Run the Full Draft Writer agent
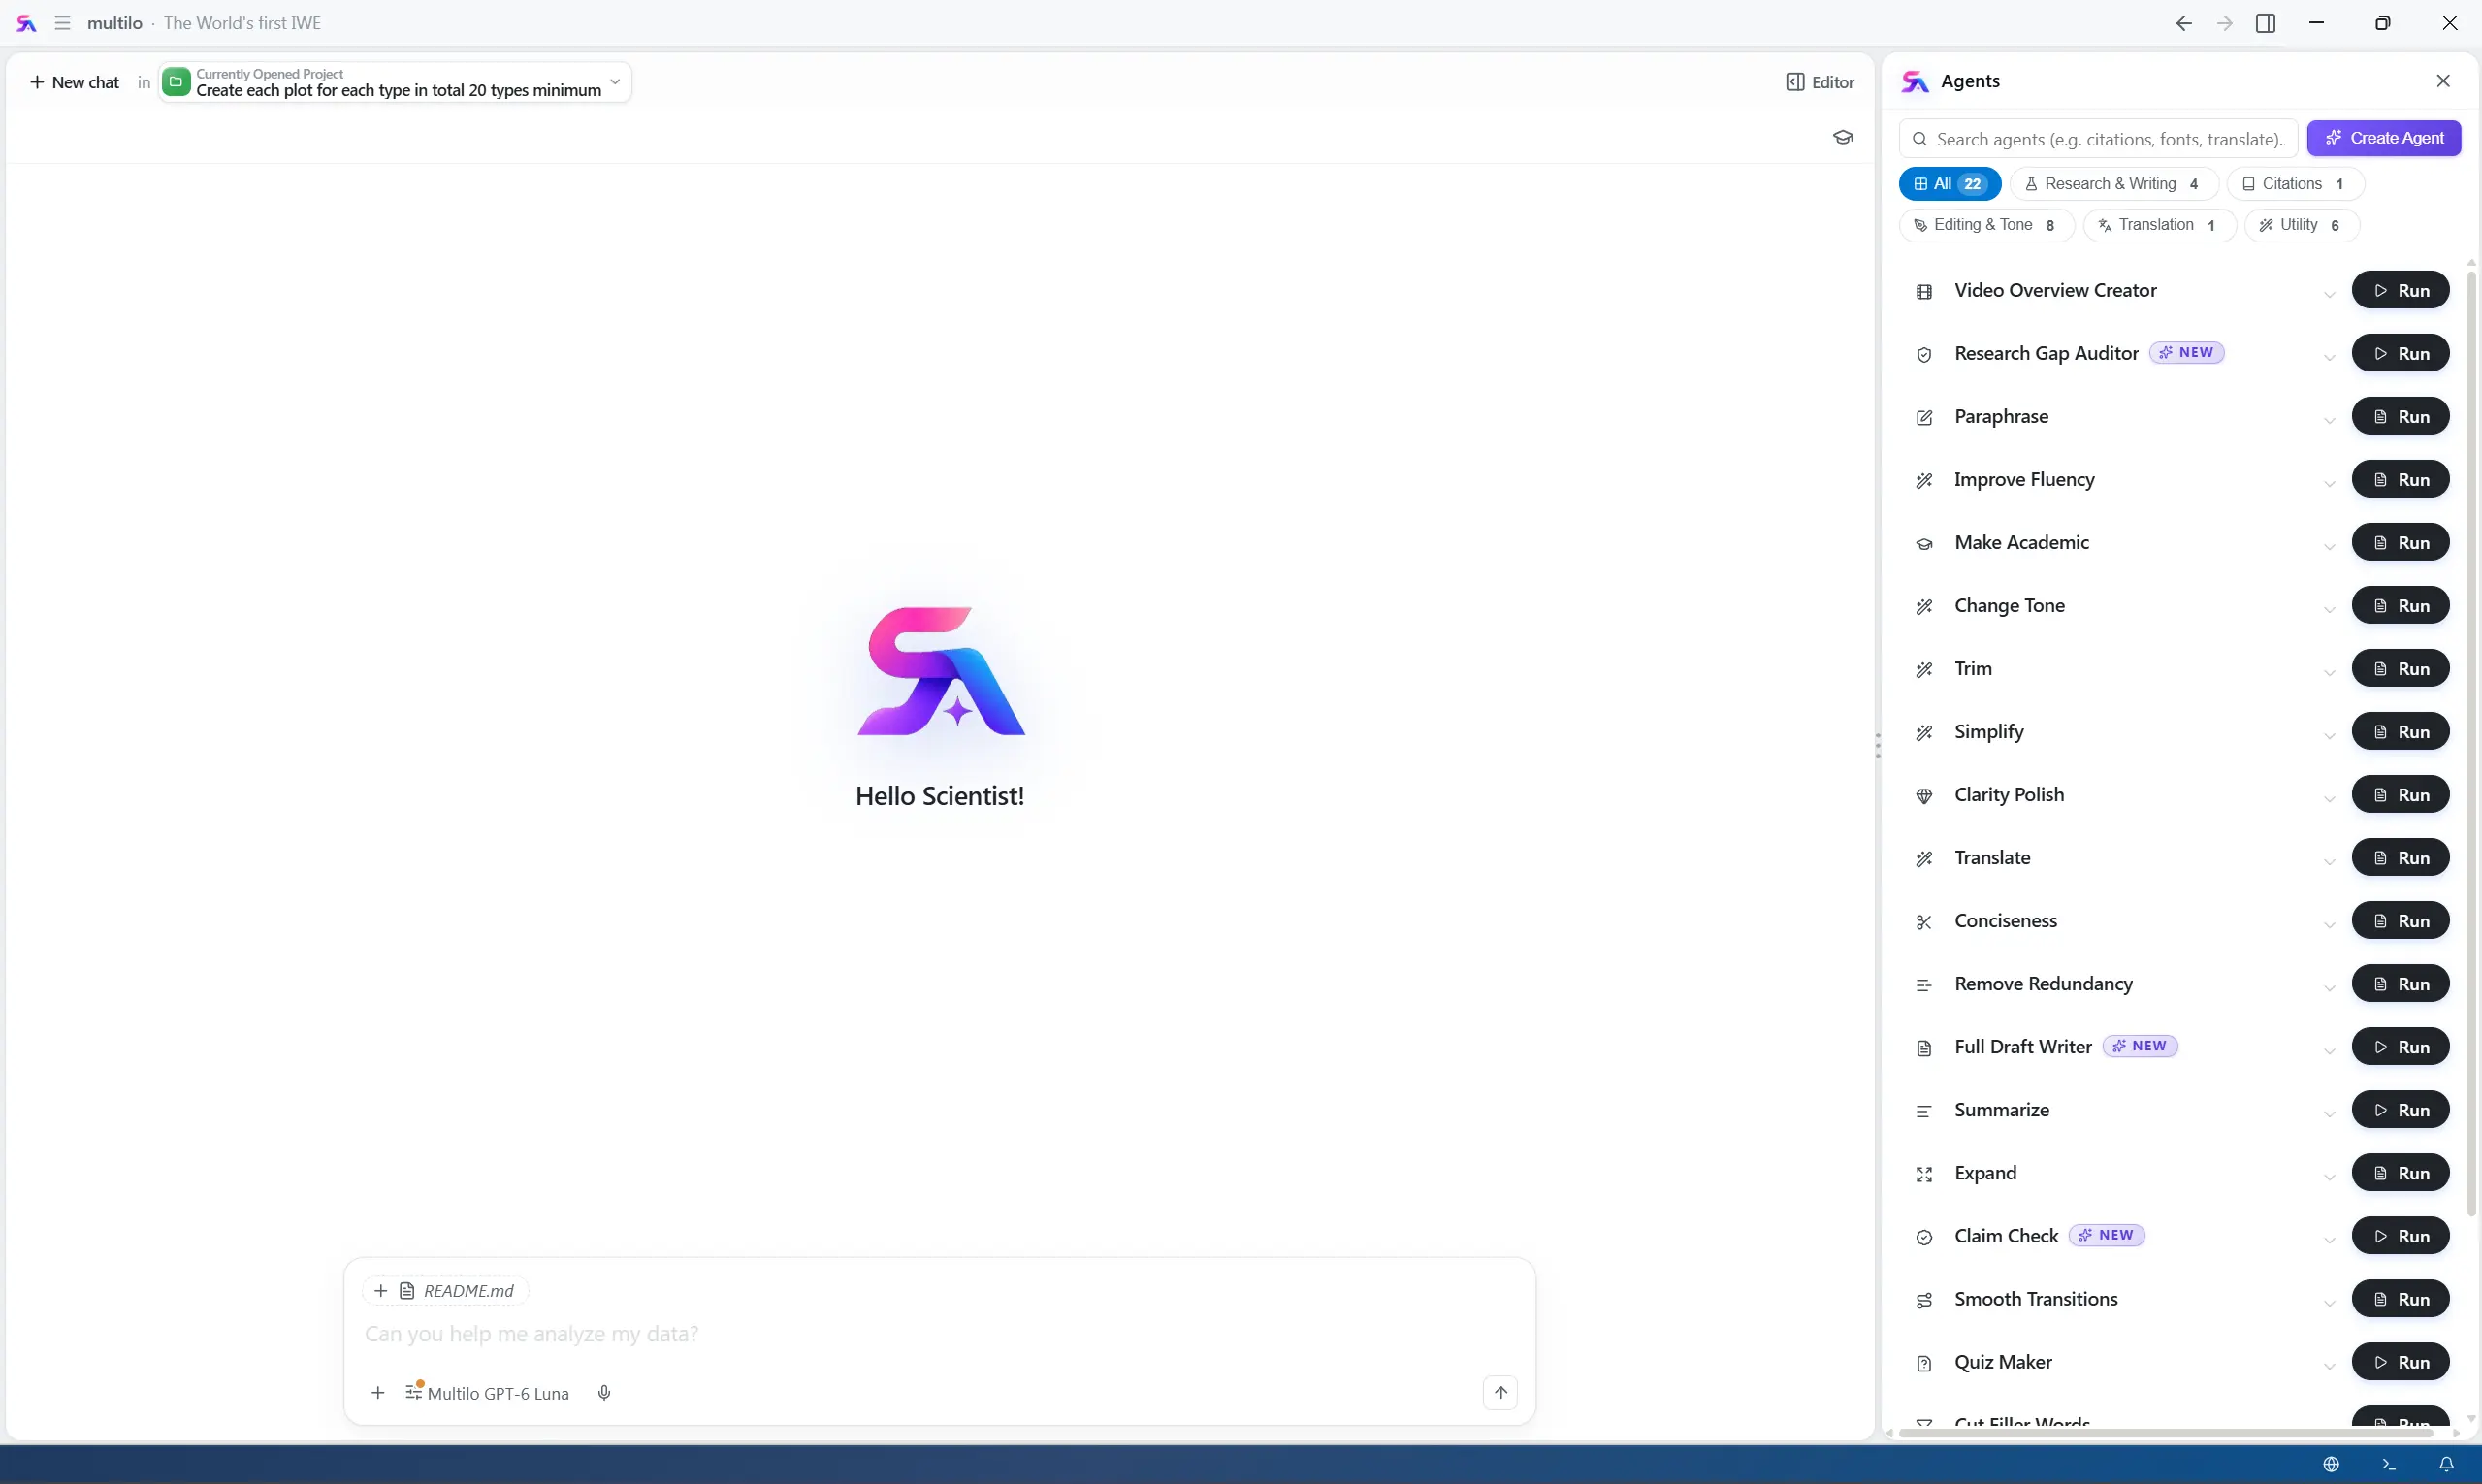The image size is (2482, 1484). pos(2400,1047)
